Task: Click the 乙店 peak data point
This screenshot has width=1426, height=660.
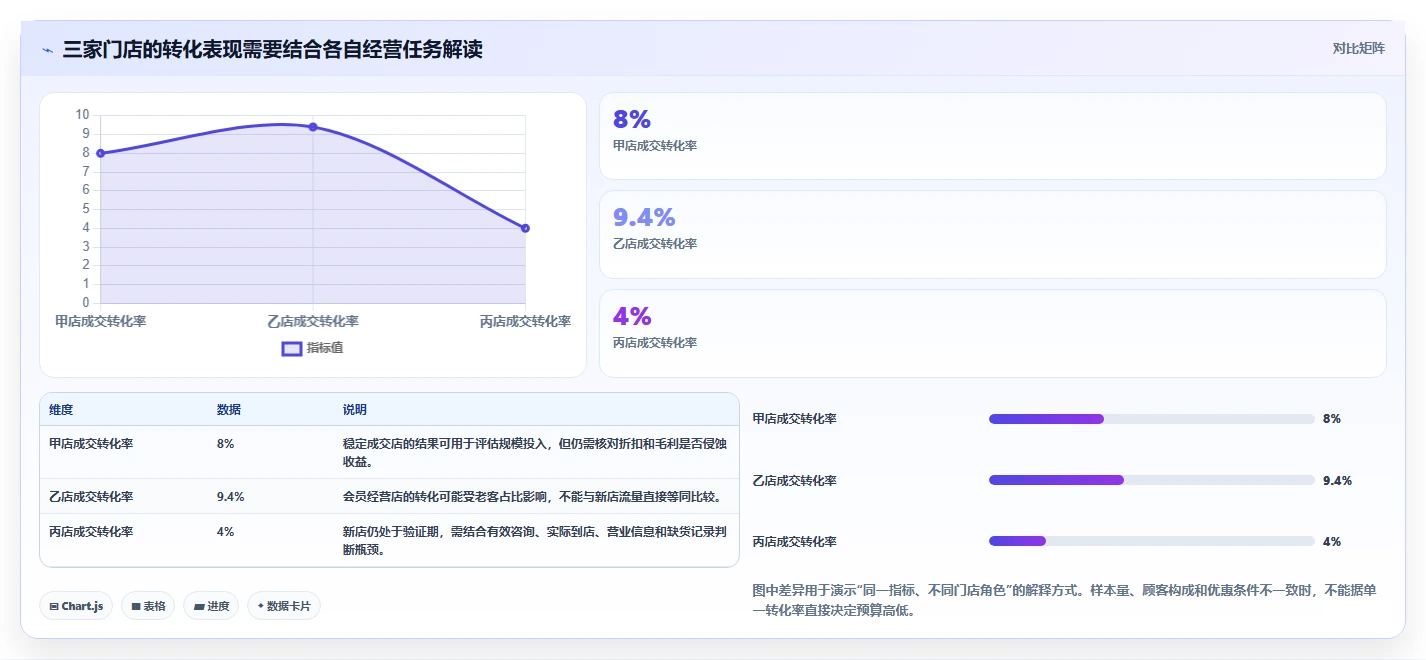Action: pyautogui.click(x=313, y=127)
